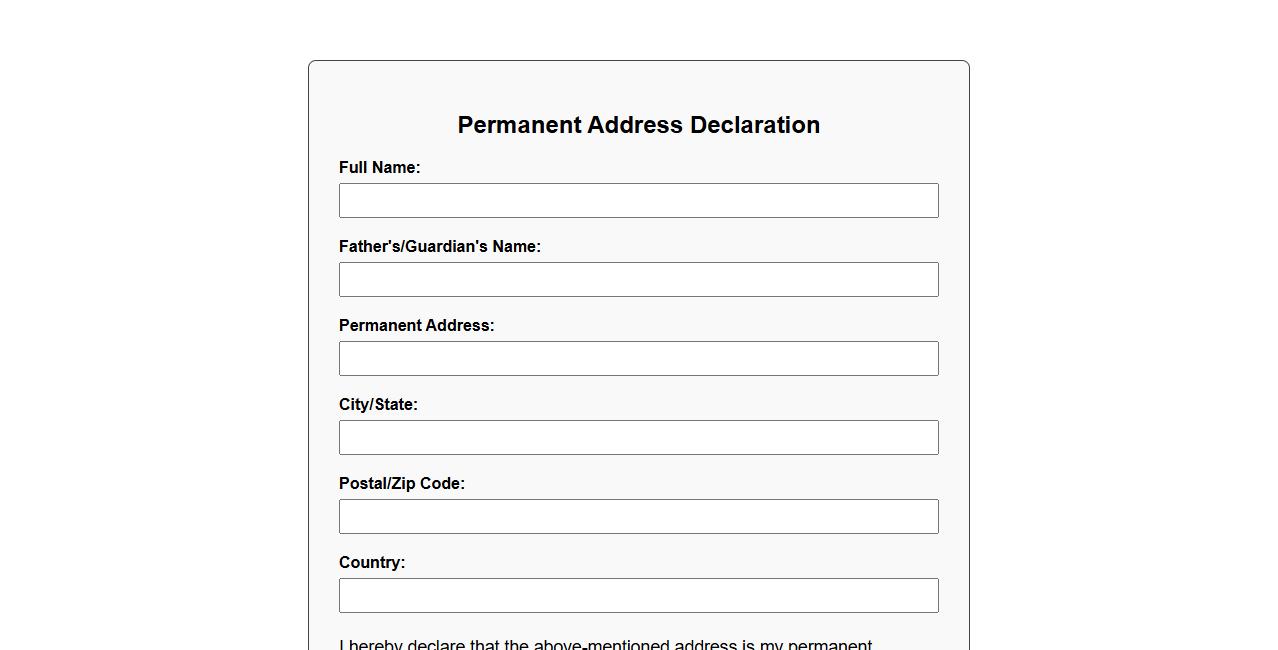Click the "Postal/Zip Code:" label
The height and width of the screenshot is (650, 1278).
tap(401, 484)
